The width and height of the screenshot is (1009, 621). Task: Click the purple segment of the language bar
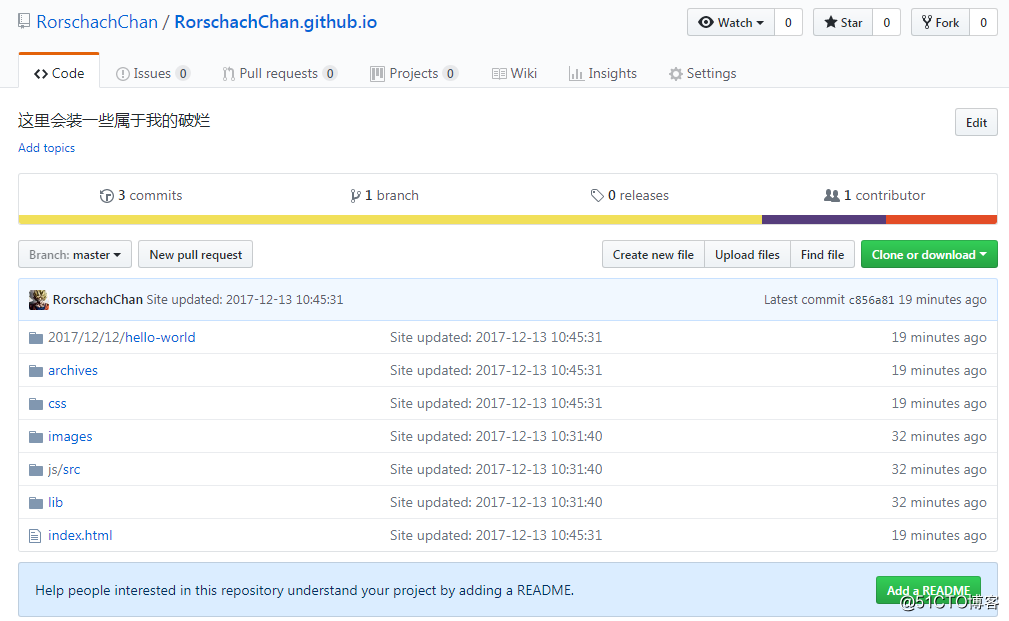[x=824, y=219]
